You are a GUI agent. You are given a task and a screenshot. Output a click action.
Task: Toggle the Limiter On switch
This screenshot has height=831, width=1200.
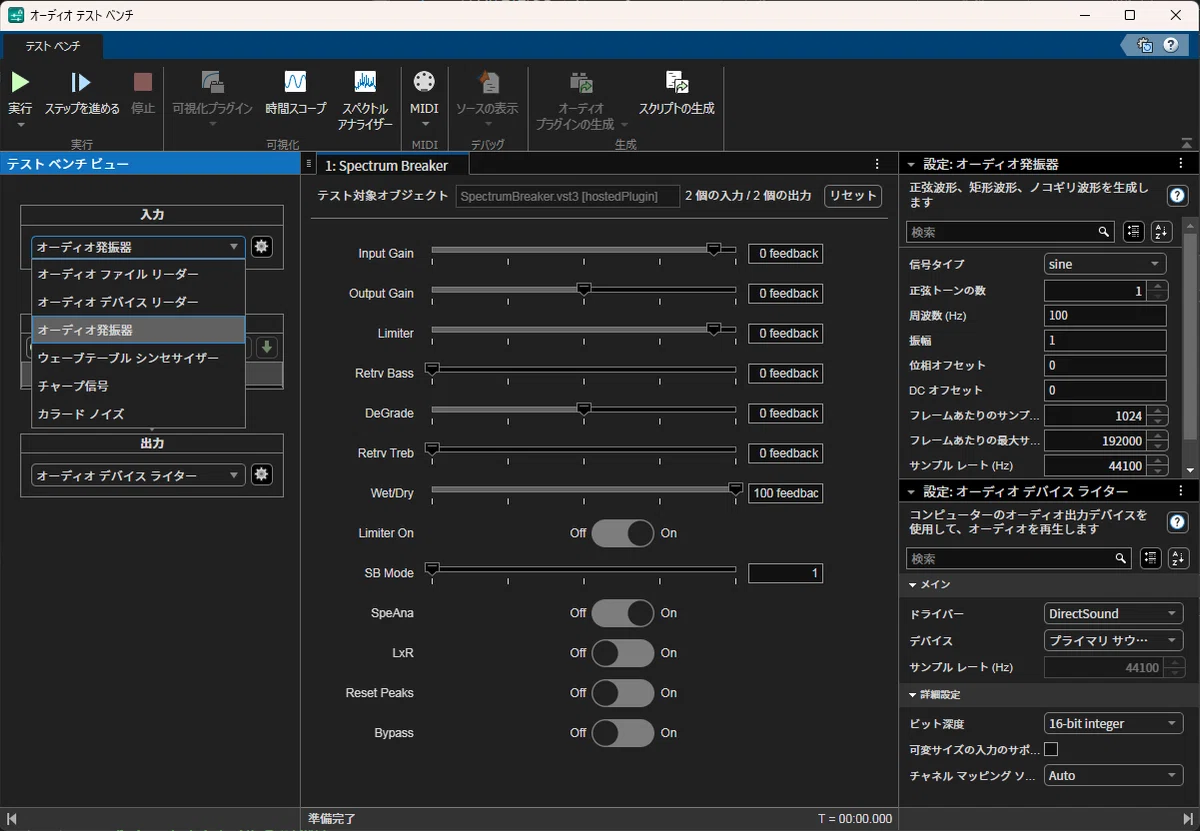623,533
